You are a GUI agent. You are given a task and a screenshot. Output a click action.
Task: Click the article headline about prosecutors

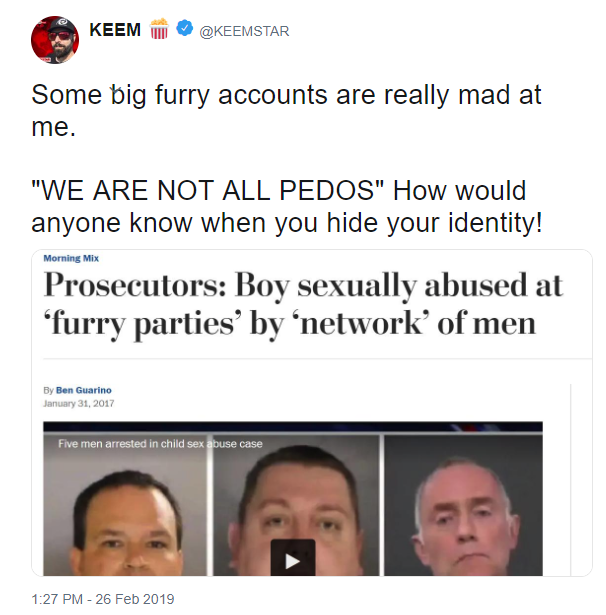303,304
